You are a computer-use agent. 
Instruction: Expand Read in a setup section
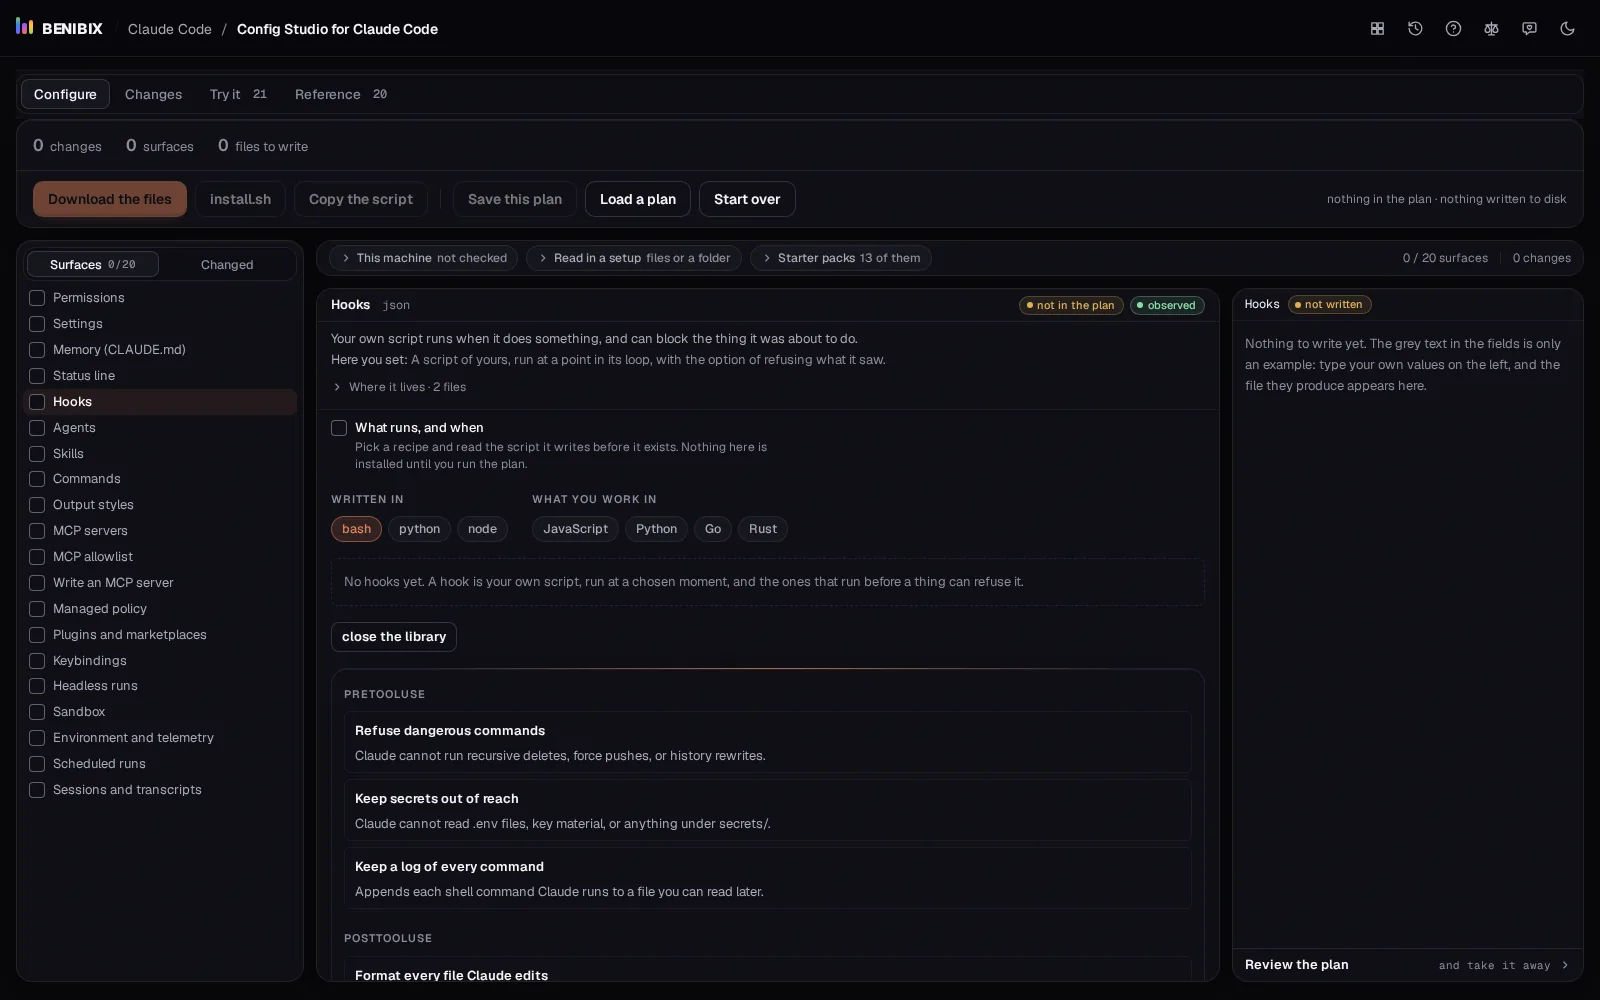coord(634,258)
